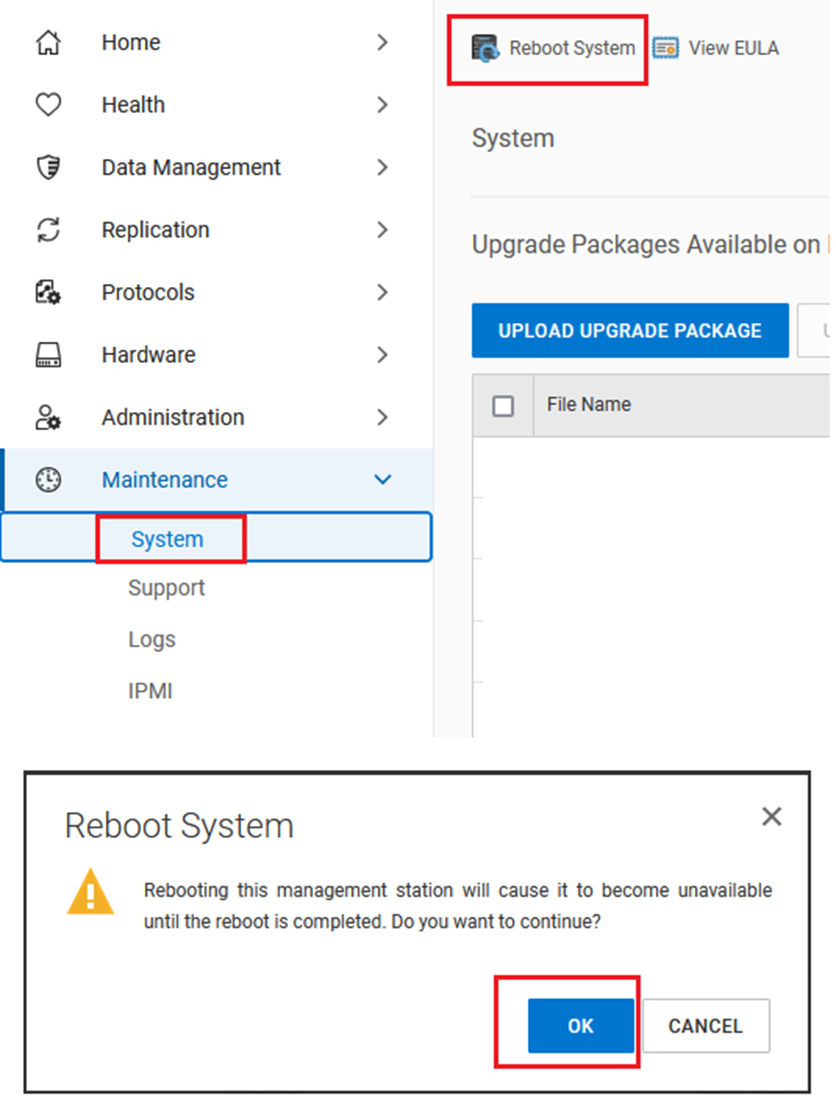Expand the Replication section arrow
Image resolution: width=836 pixels, height=1111 pixels.
(382, 230)
